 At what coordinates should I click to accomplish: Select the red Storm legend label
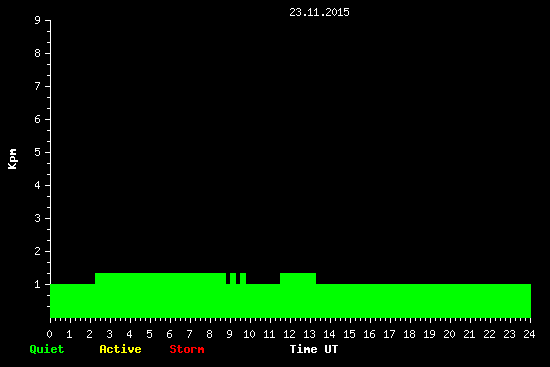(x=187, y=349)
